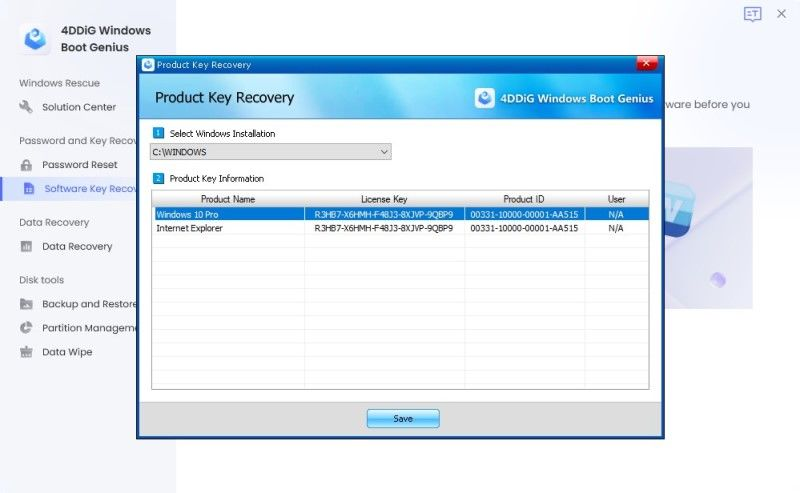
Task: Open Data Wipe in sidebar
Action: [67, 352]
